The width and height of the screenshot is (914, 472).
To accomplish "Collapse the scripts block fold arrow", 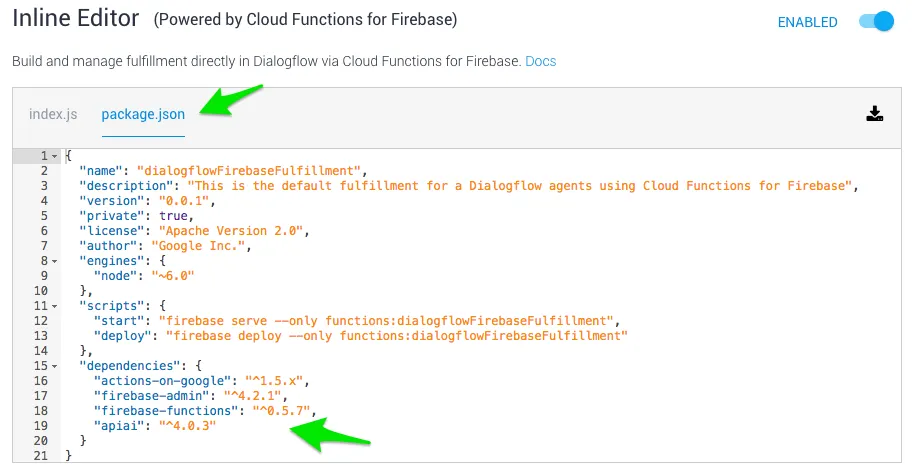I will click(x=54, y=305).
